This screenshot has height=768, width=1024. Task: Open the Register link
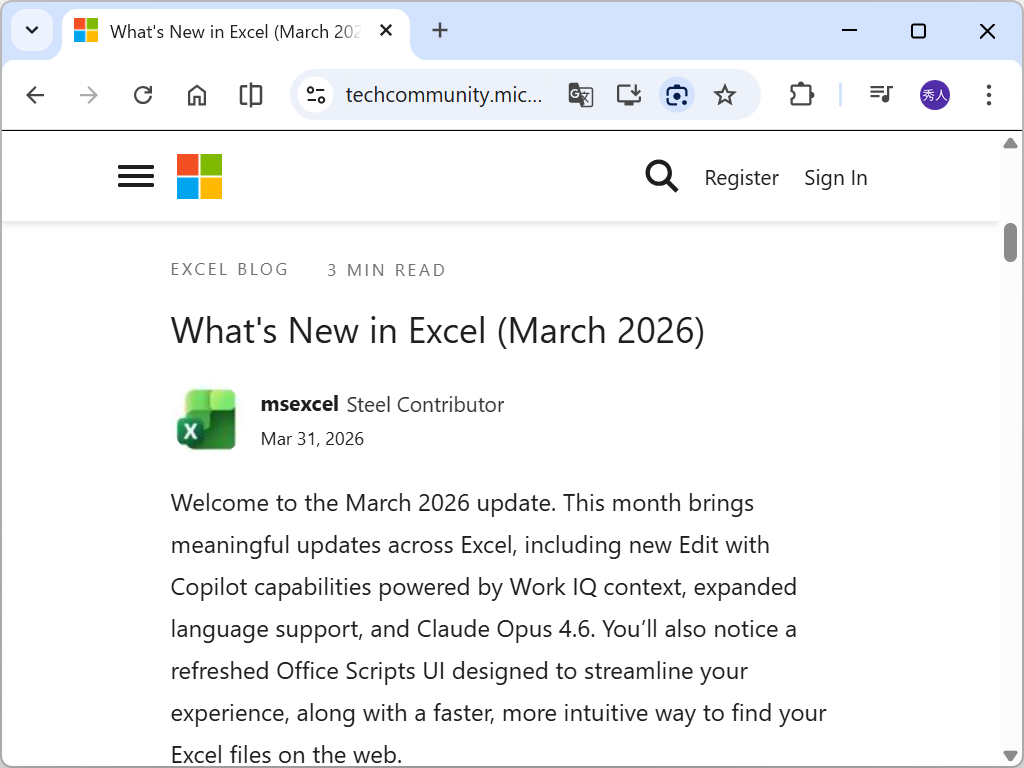pos(742,177)
